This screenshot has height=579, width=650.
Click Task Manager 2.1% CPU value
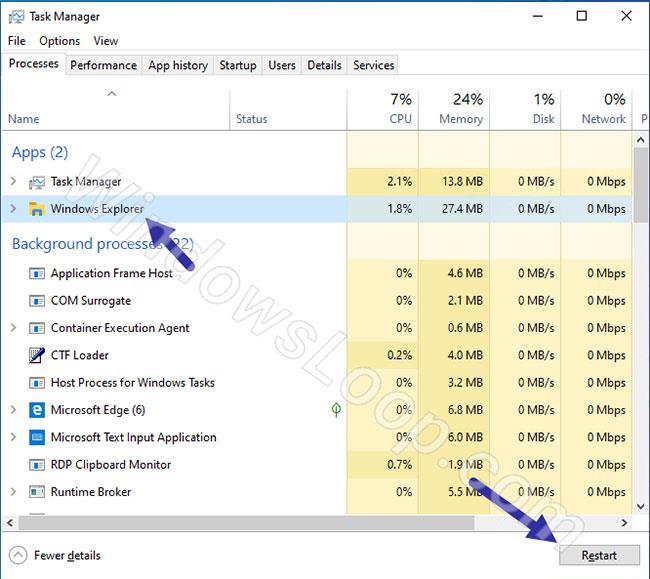coord(400,181)
